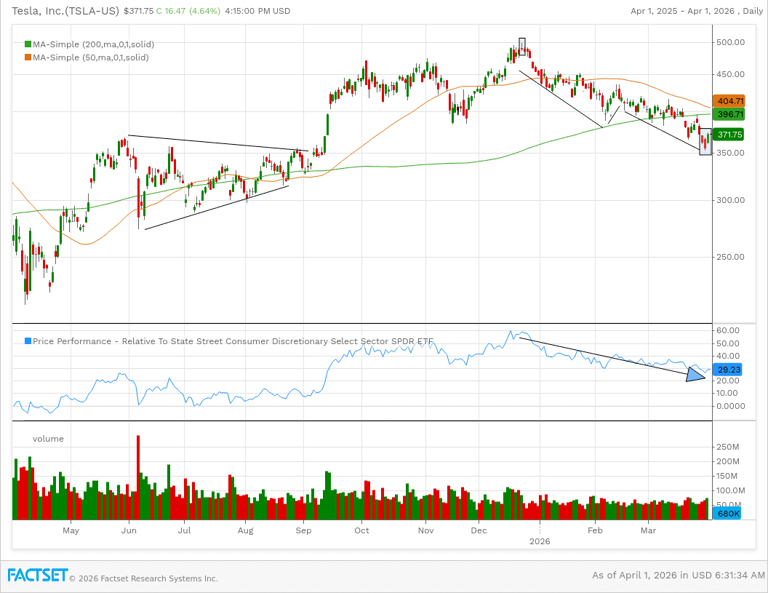Click the tallest red volume bar in June
The height and width of the screenshot is (593, 768).
(138, 477)
